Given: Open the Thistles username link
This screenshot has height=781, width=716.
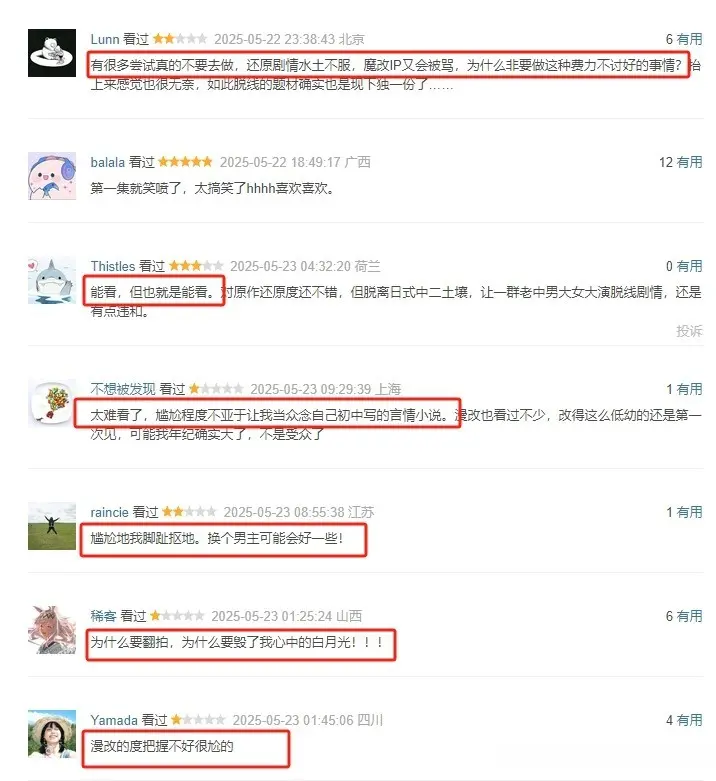Looking at the screenshot, I should point(113,266).
